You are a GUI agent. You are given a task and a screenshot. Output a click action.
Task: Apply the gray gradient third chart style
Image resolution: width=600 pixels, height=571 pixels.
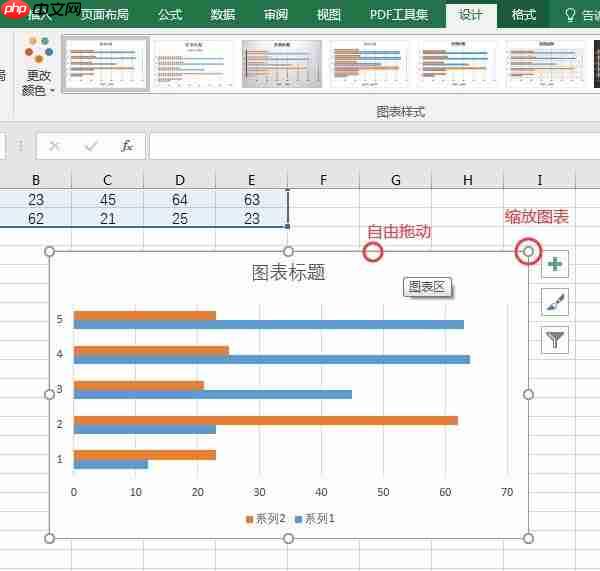pos(282,64)
